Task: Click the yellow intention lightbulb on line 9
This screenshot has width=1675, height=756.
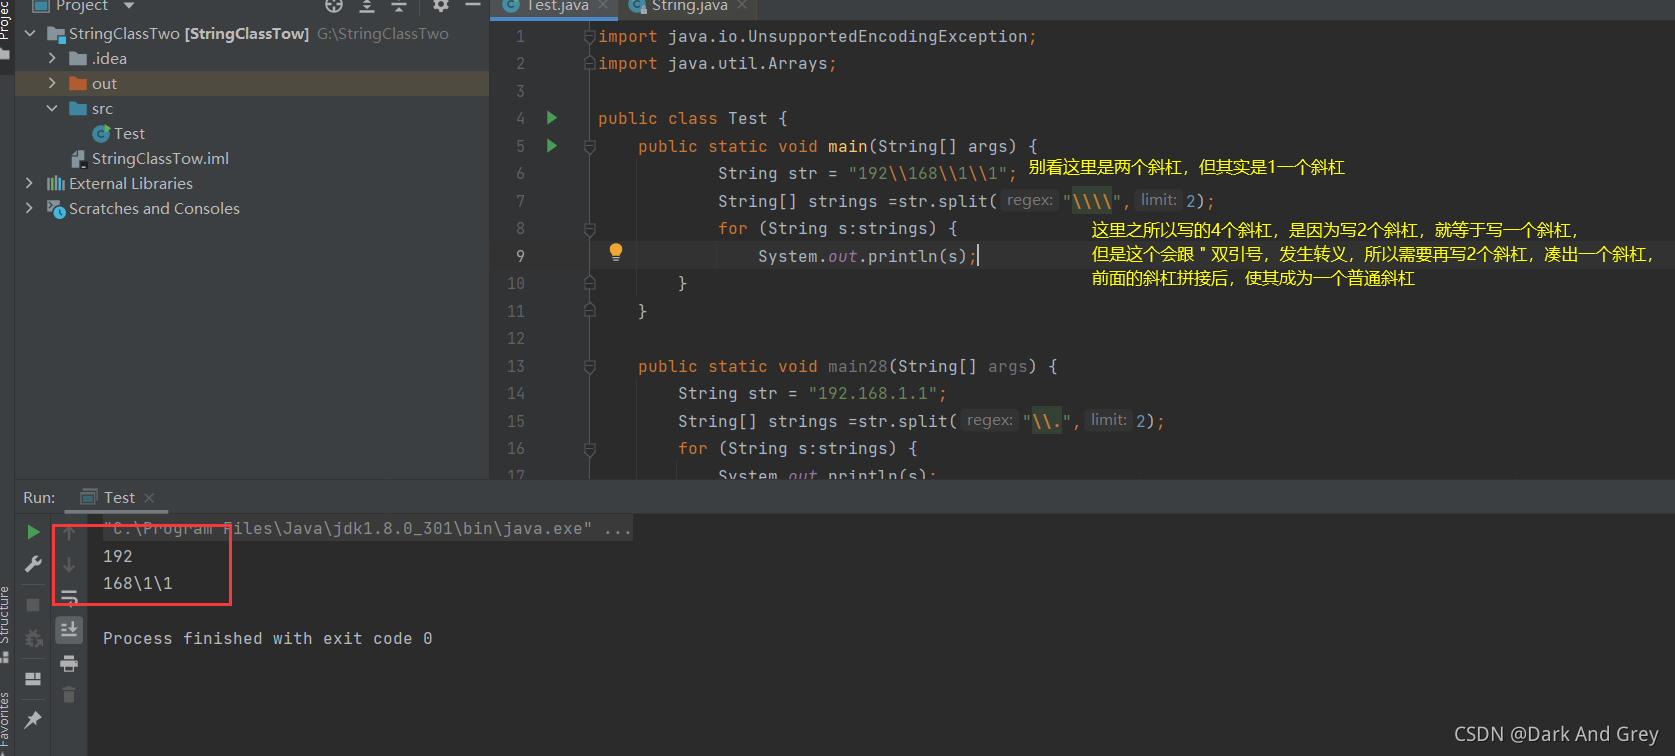Action: (x=616, y=252)
